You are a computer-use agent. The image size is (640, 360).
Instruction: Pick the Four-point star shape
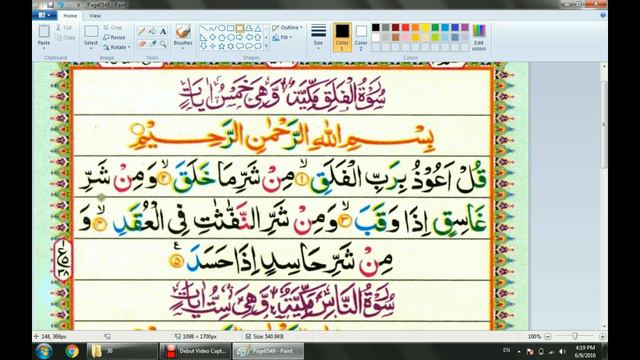pos(212,46)
